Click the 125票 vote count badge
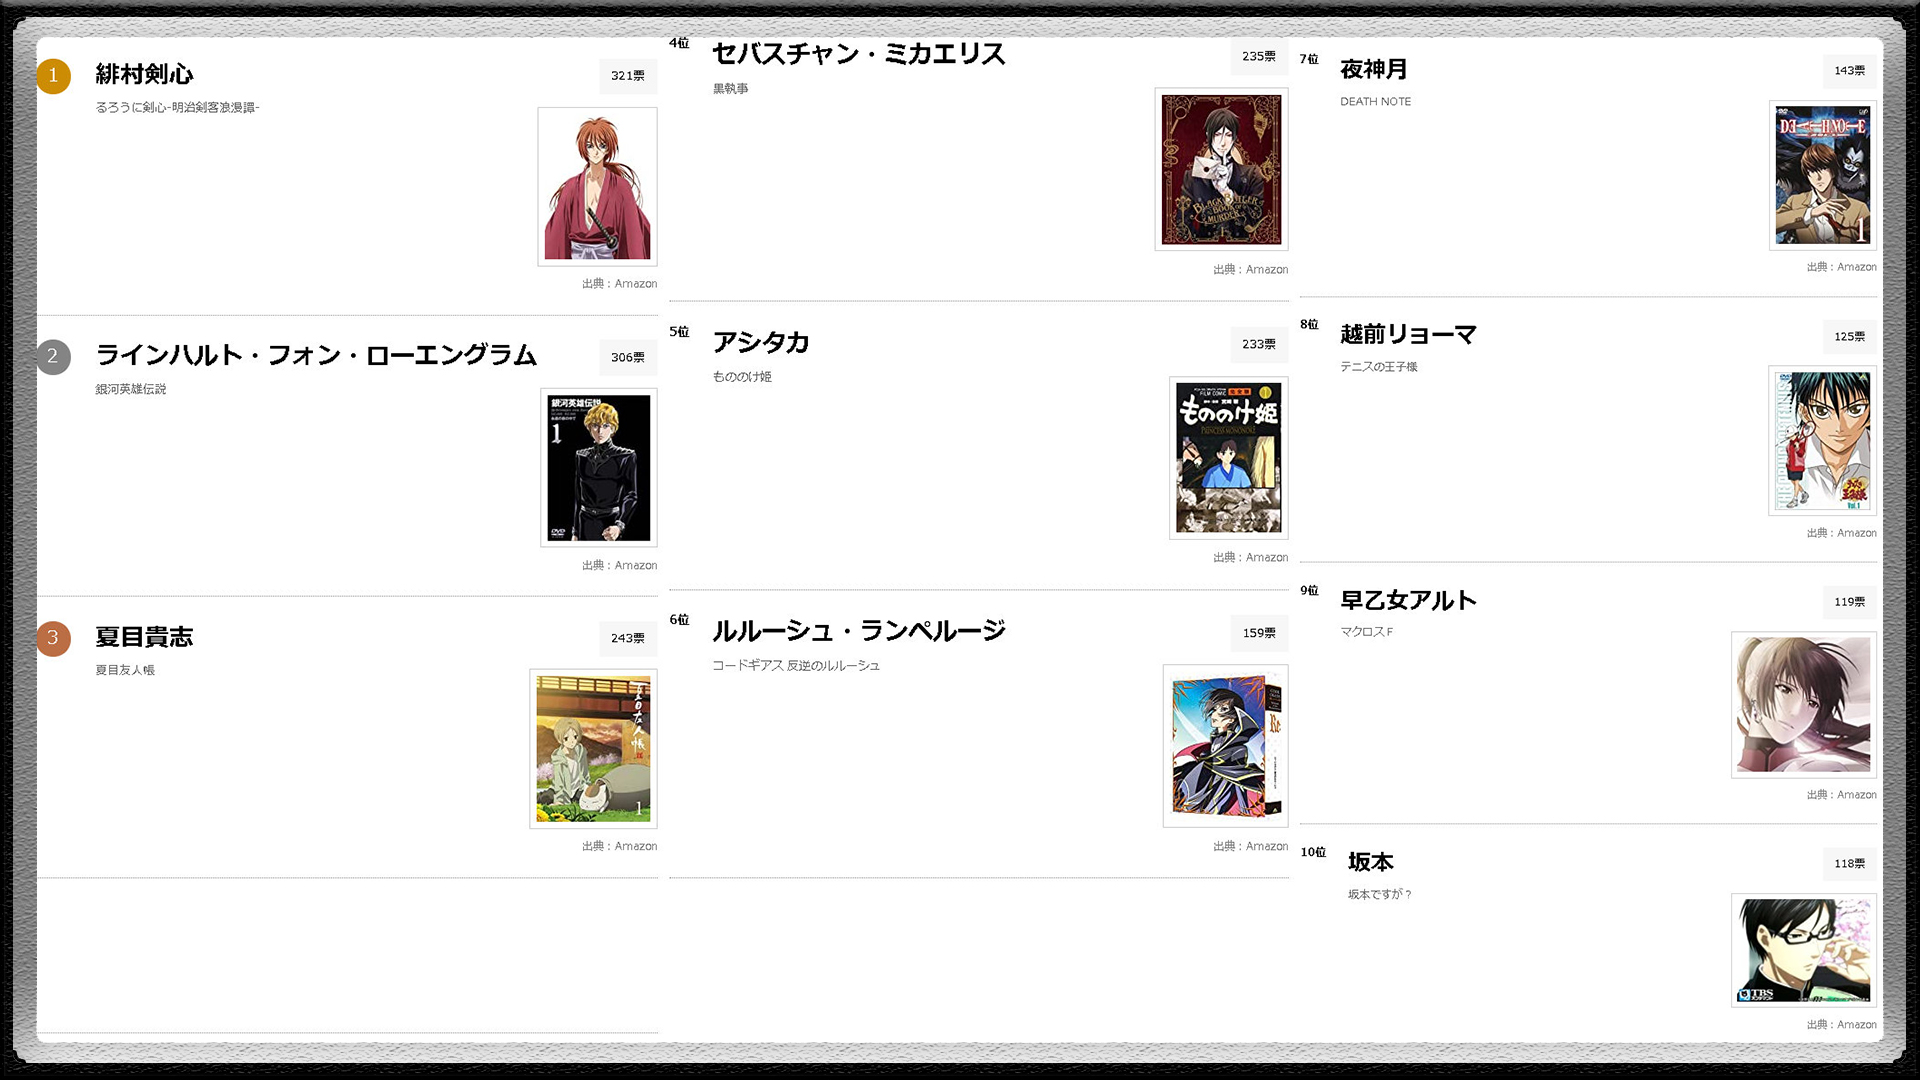This screenshot has height=1080, width=1920. (x=1850, y=337)
